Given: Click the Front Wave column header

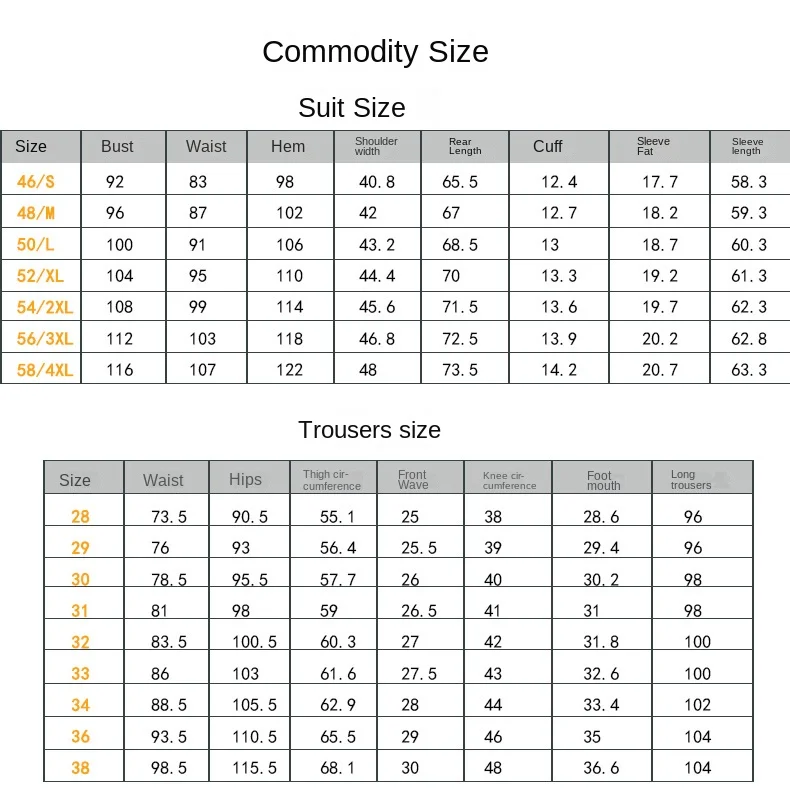Looking at the screenshot, I should pyautogui.click(x=413, y=480).
